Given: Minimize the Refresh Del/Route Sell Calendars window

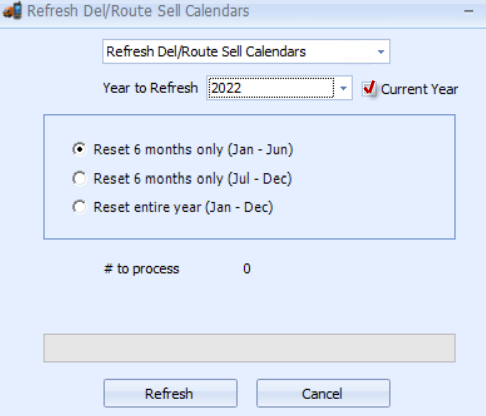Looking at the screenshot, I should tap(468, 11).
